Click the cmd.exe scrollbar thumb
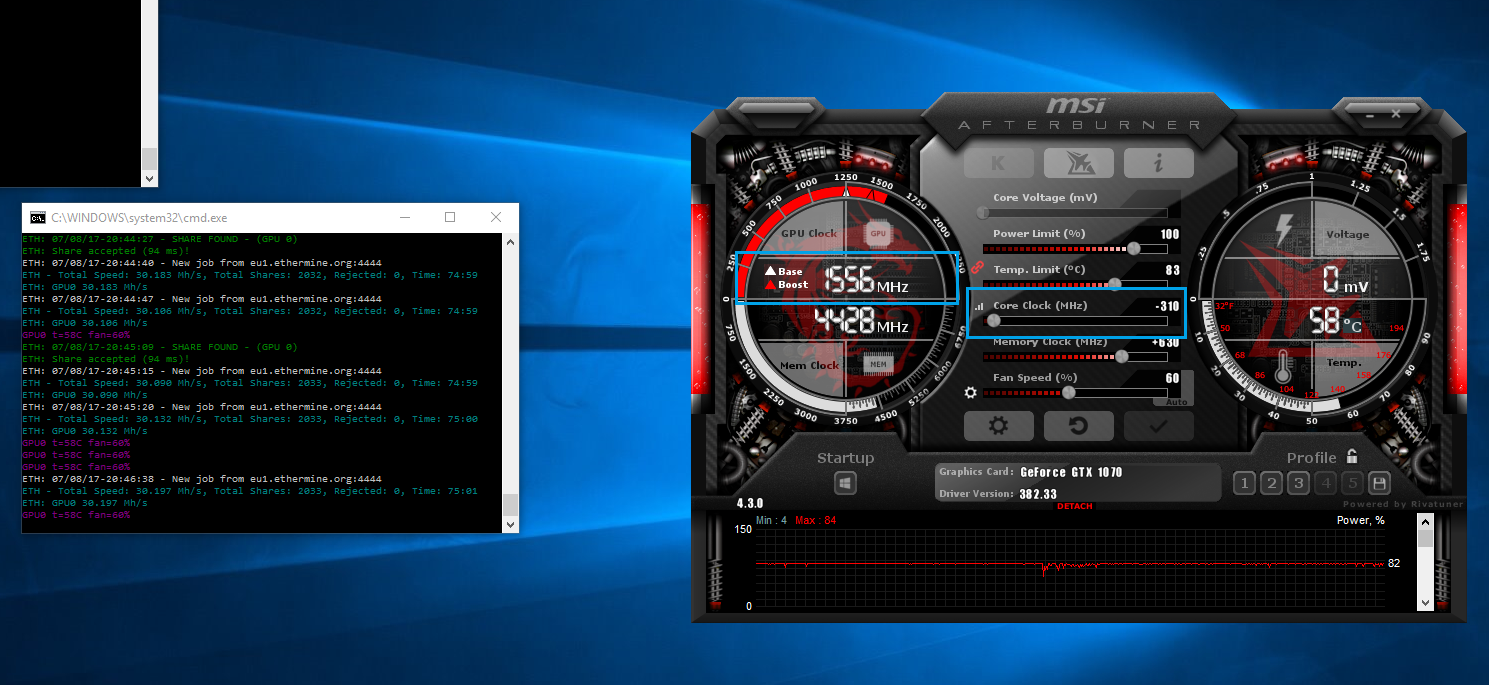 tap(511, 504)
